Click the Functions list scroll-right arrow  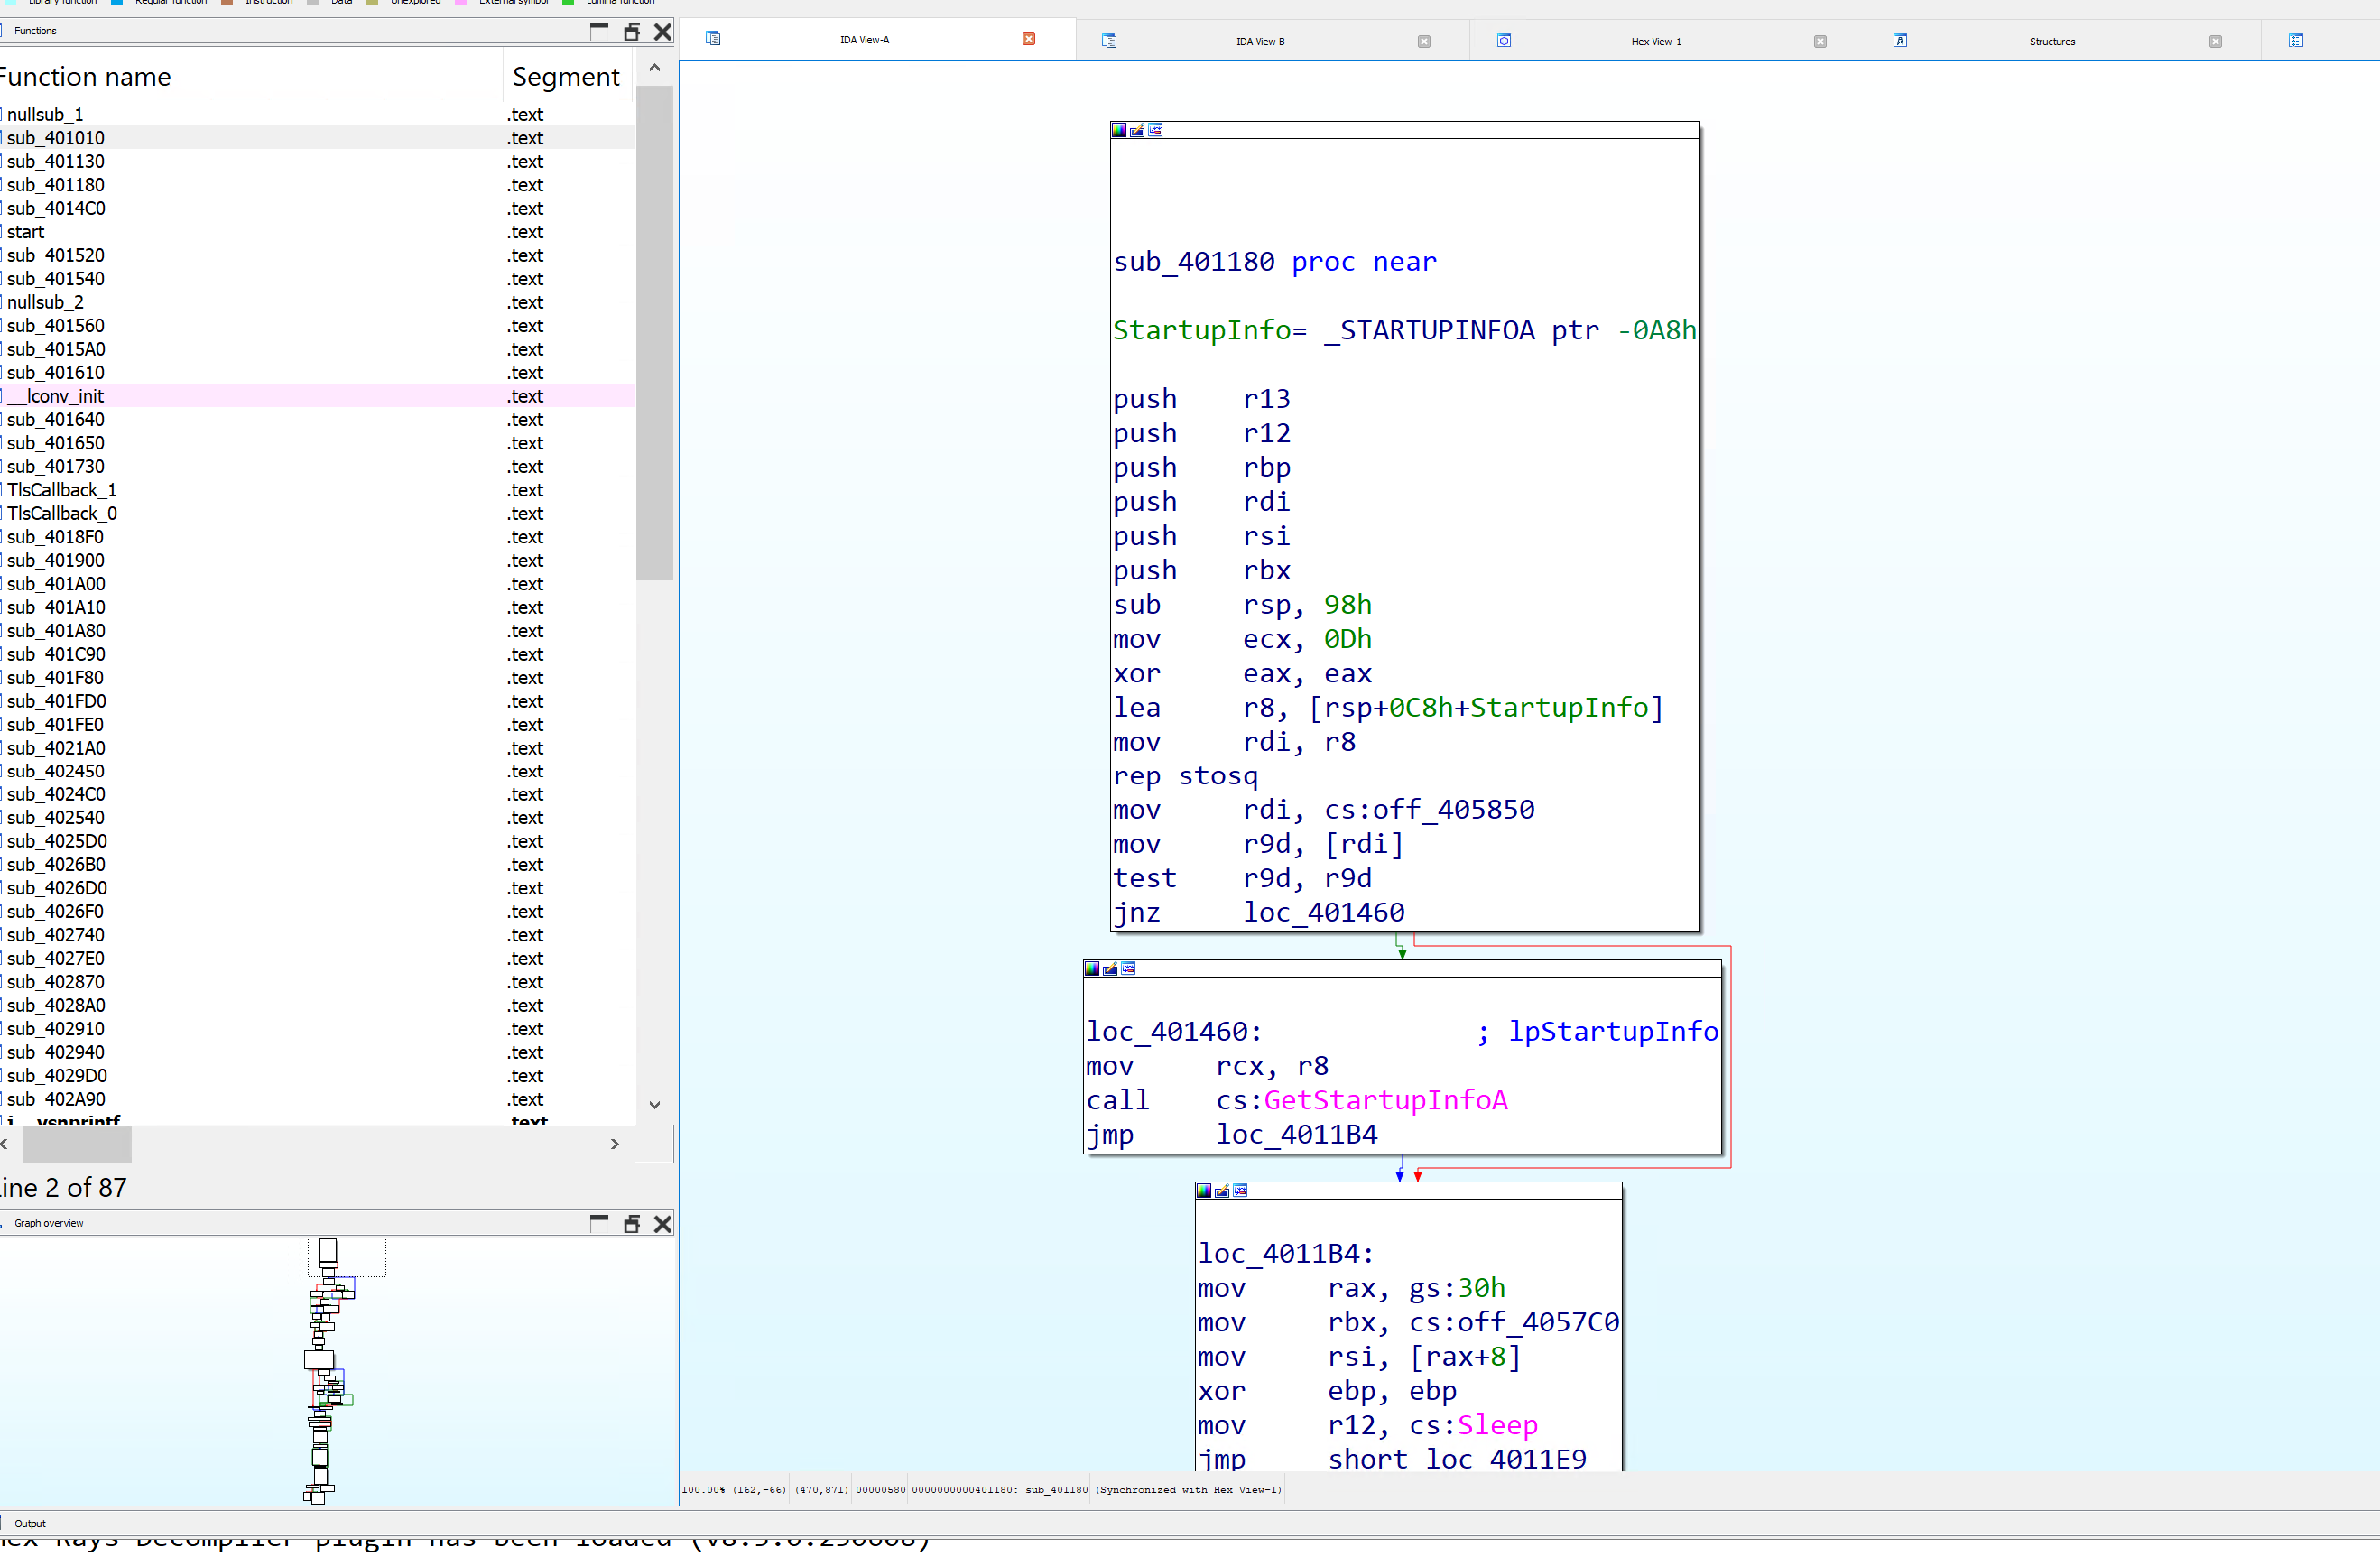point(615,1143)
